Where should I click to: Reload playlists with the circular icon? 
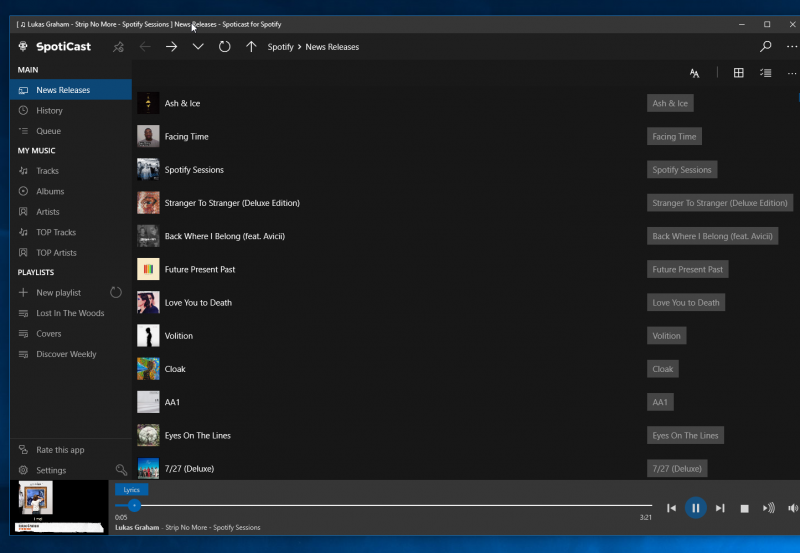[116, 292]
